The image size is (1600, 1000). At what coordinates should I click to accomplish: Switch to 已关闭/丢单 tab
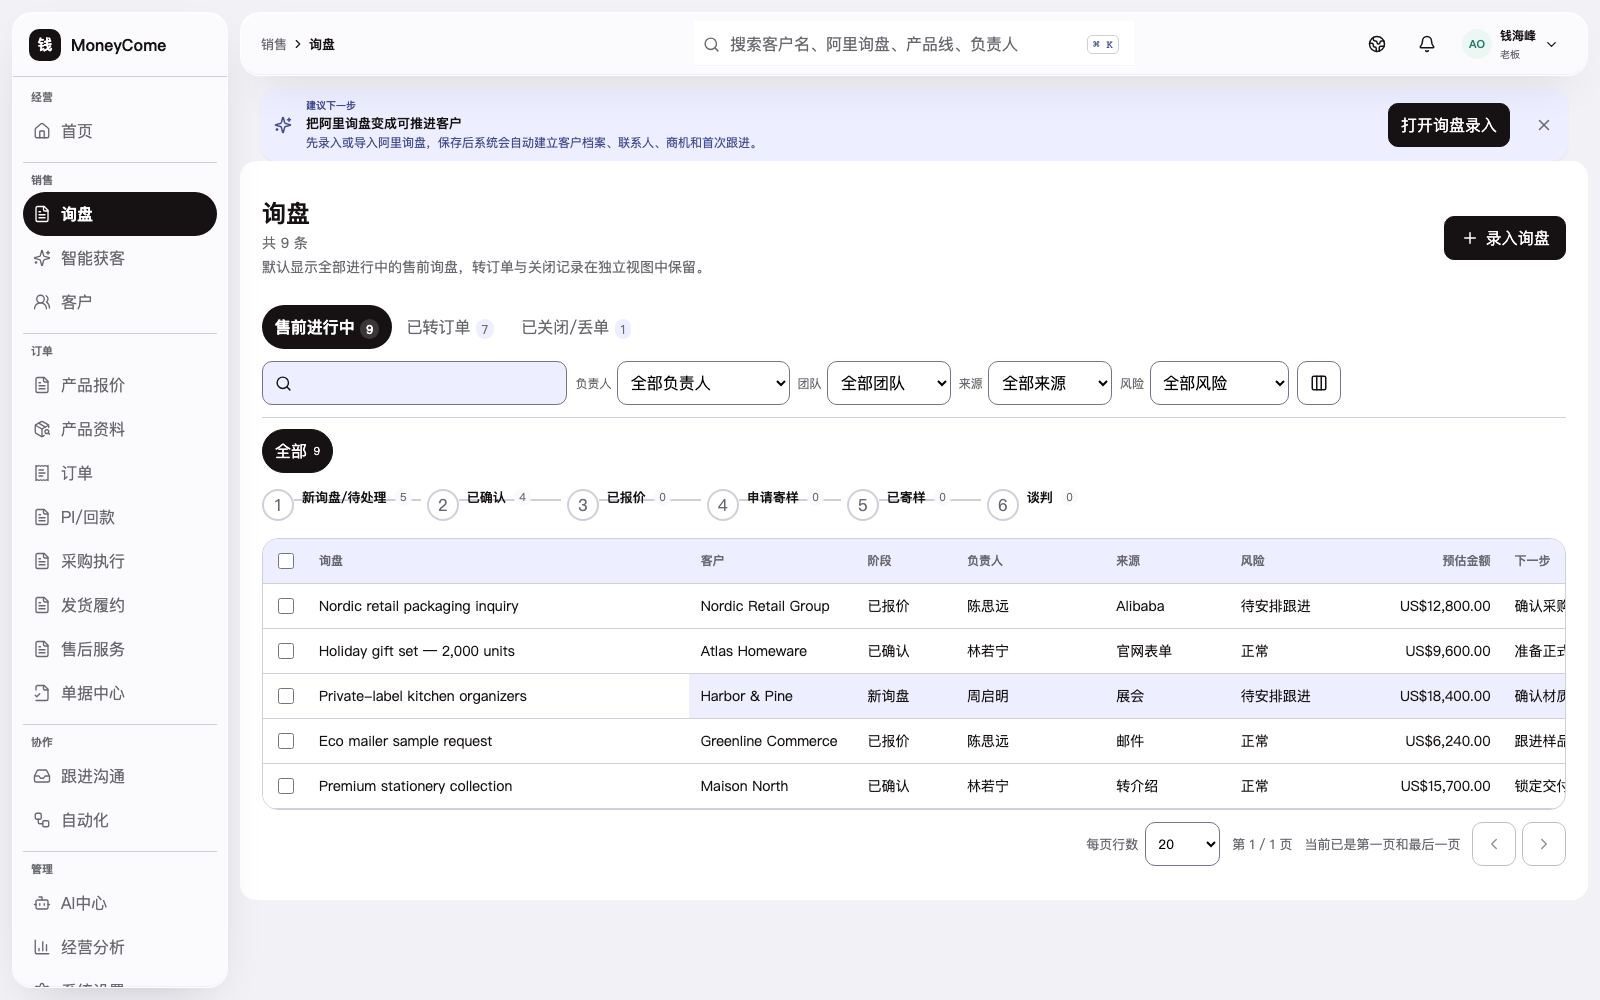tap(576, 328)
